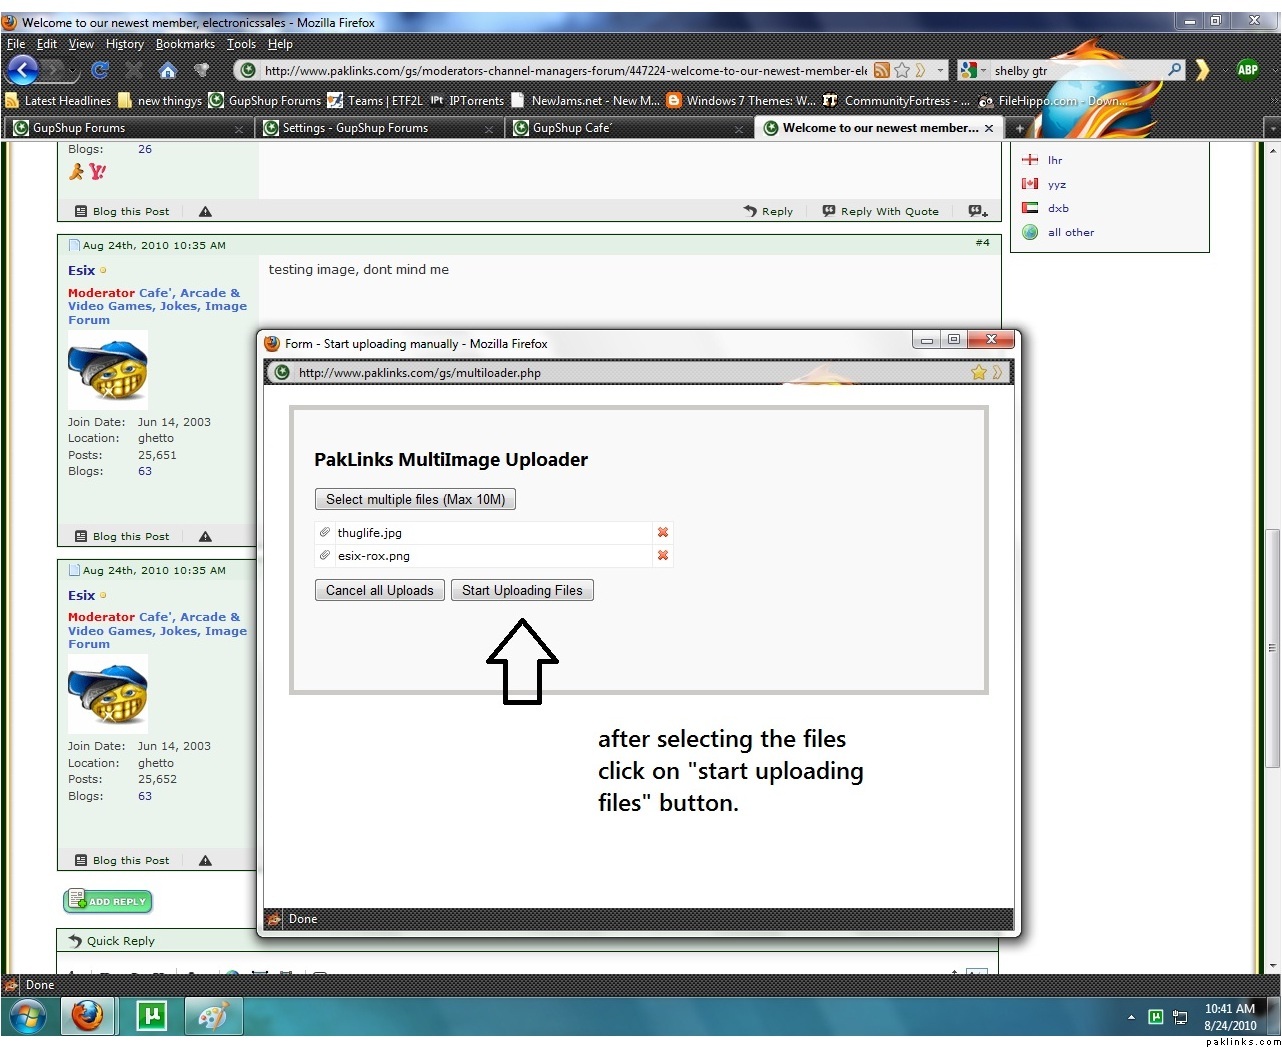The image size is (1282, 1048).
Task: Click the multi-quote icon beside Reply With Quote
Action: coord(977,211)
